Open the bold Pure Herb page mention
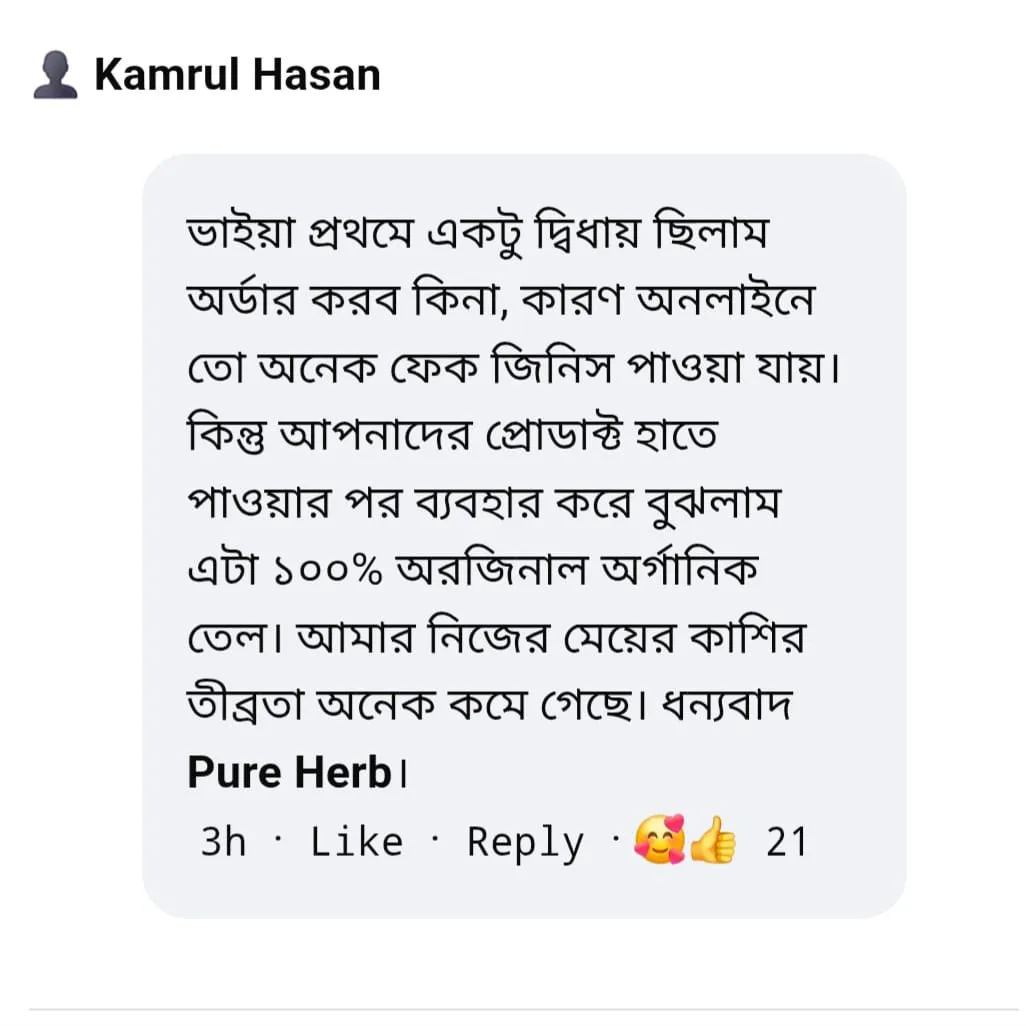The height and width of the screenshot is (1026, 1026). tap(289, 773)
